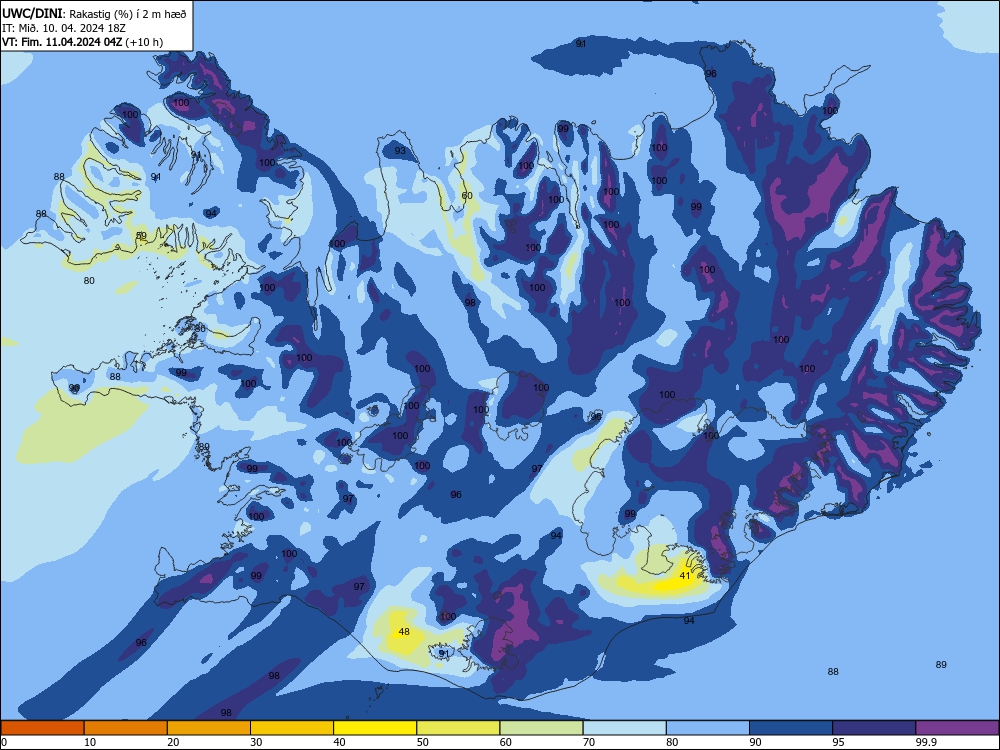Click the '41' humidity value on the map
This screenshot has width=1000, height=750.
coord(685,575)
